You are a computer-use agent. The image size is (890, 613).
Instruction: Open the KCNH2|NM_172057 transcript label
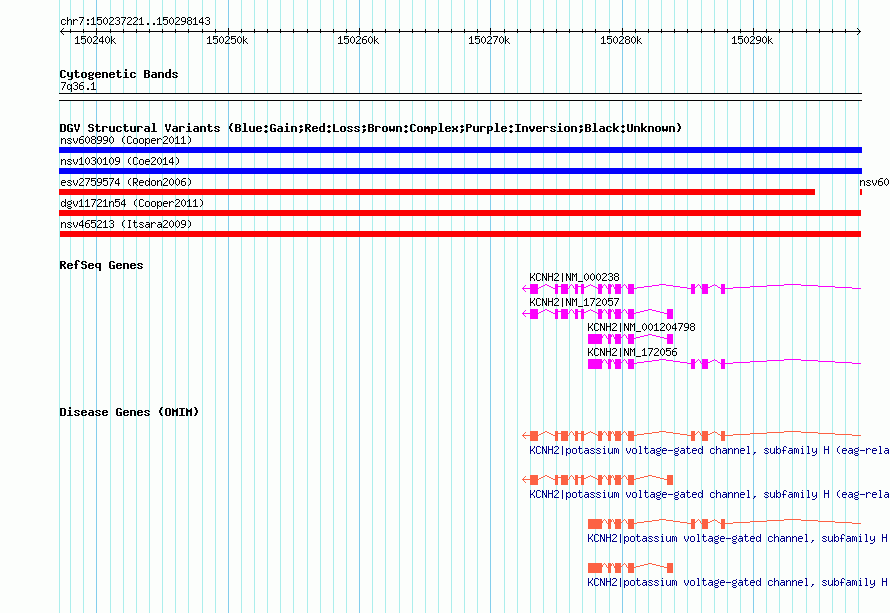(x=574, y=302)
